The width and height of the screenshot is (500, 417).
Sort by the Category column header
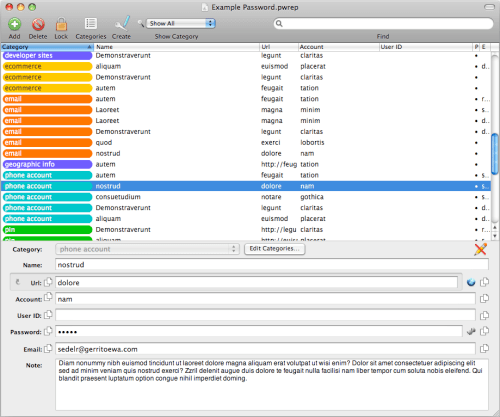pyautogui.click(x=47, y=47)
